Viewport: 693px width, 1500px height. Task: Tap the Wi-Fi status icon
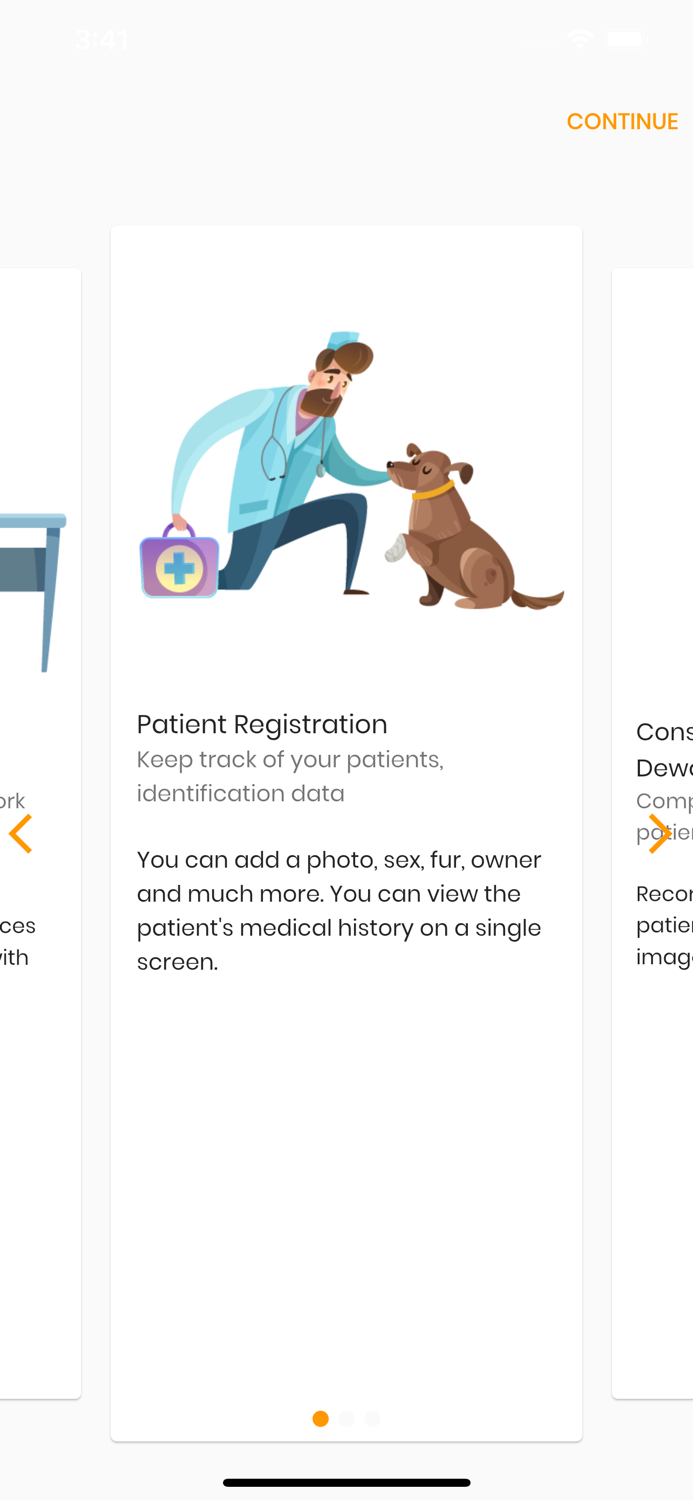[x=579, y=39]
